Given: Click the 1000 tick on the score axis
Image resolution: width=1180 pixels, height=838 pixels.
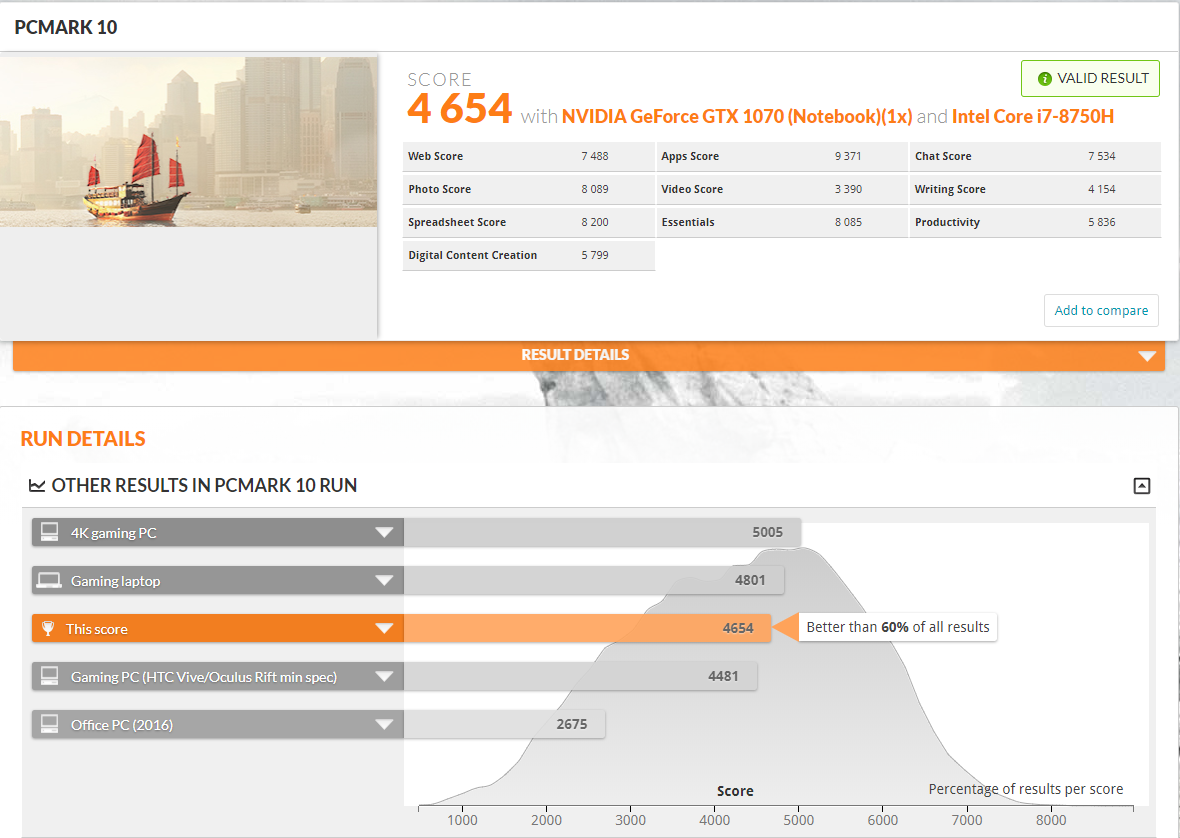Looking at the screenshot, I should (x=462, y=820).
